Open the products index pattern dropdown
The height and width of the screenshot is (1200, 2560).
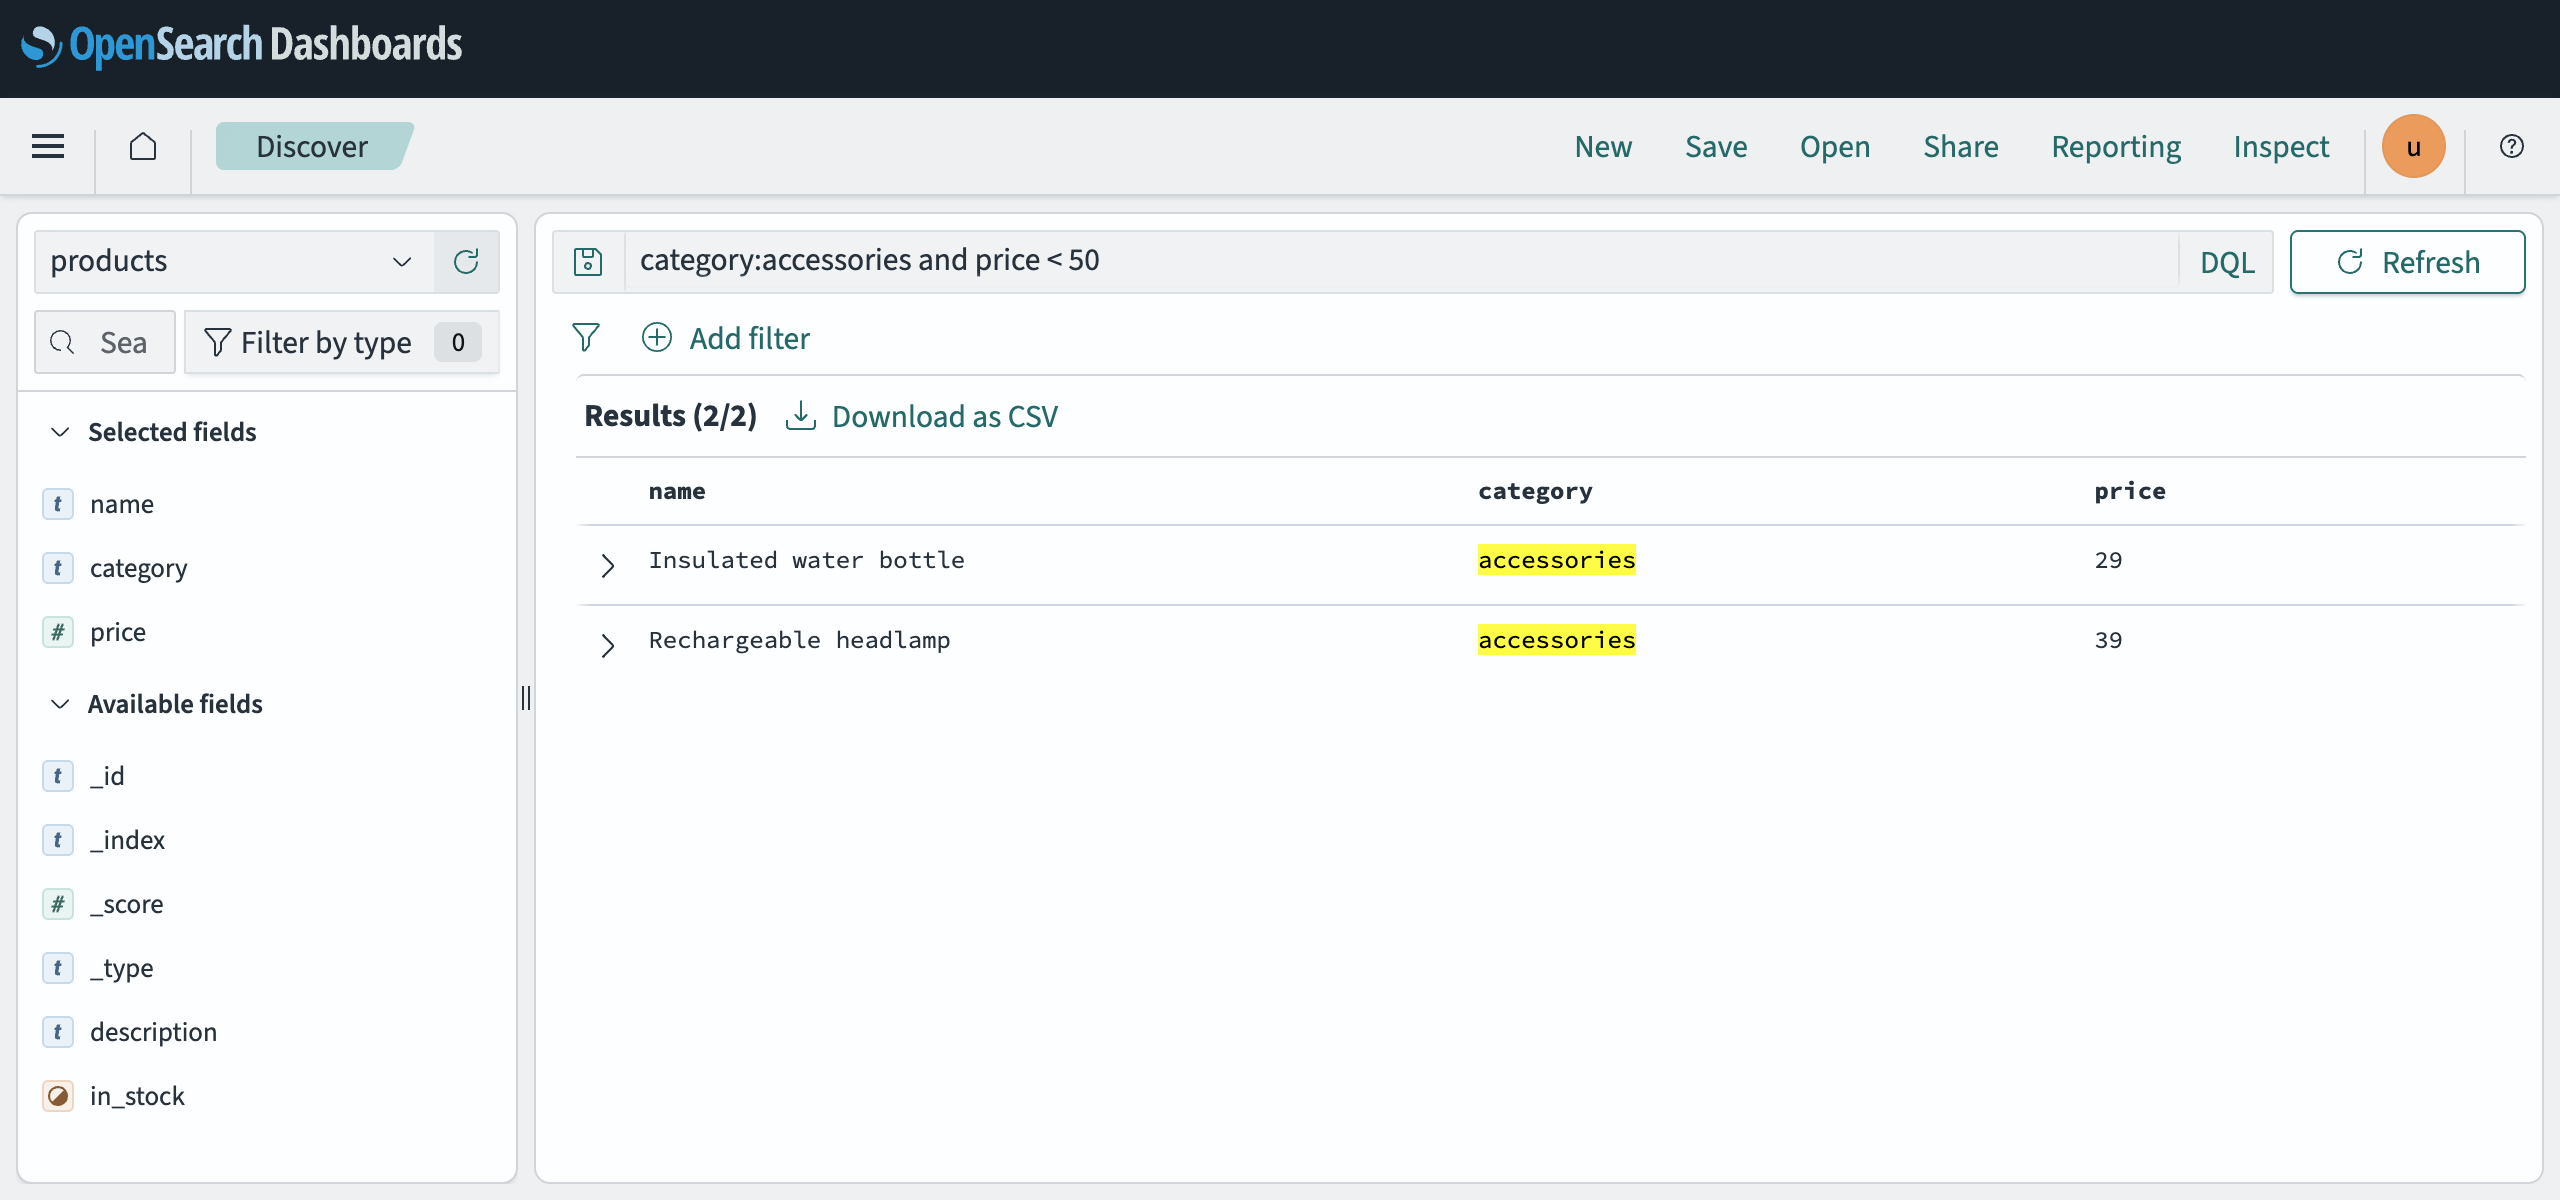coord(234,262)
